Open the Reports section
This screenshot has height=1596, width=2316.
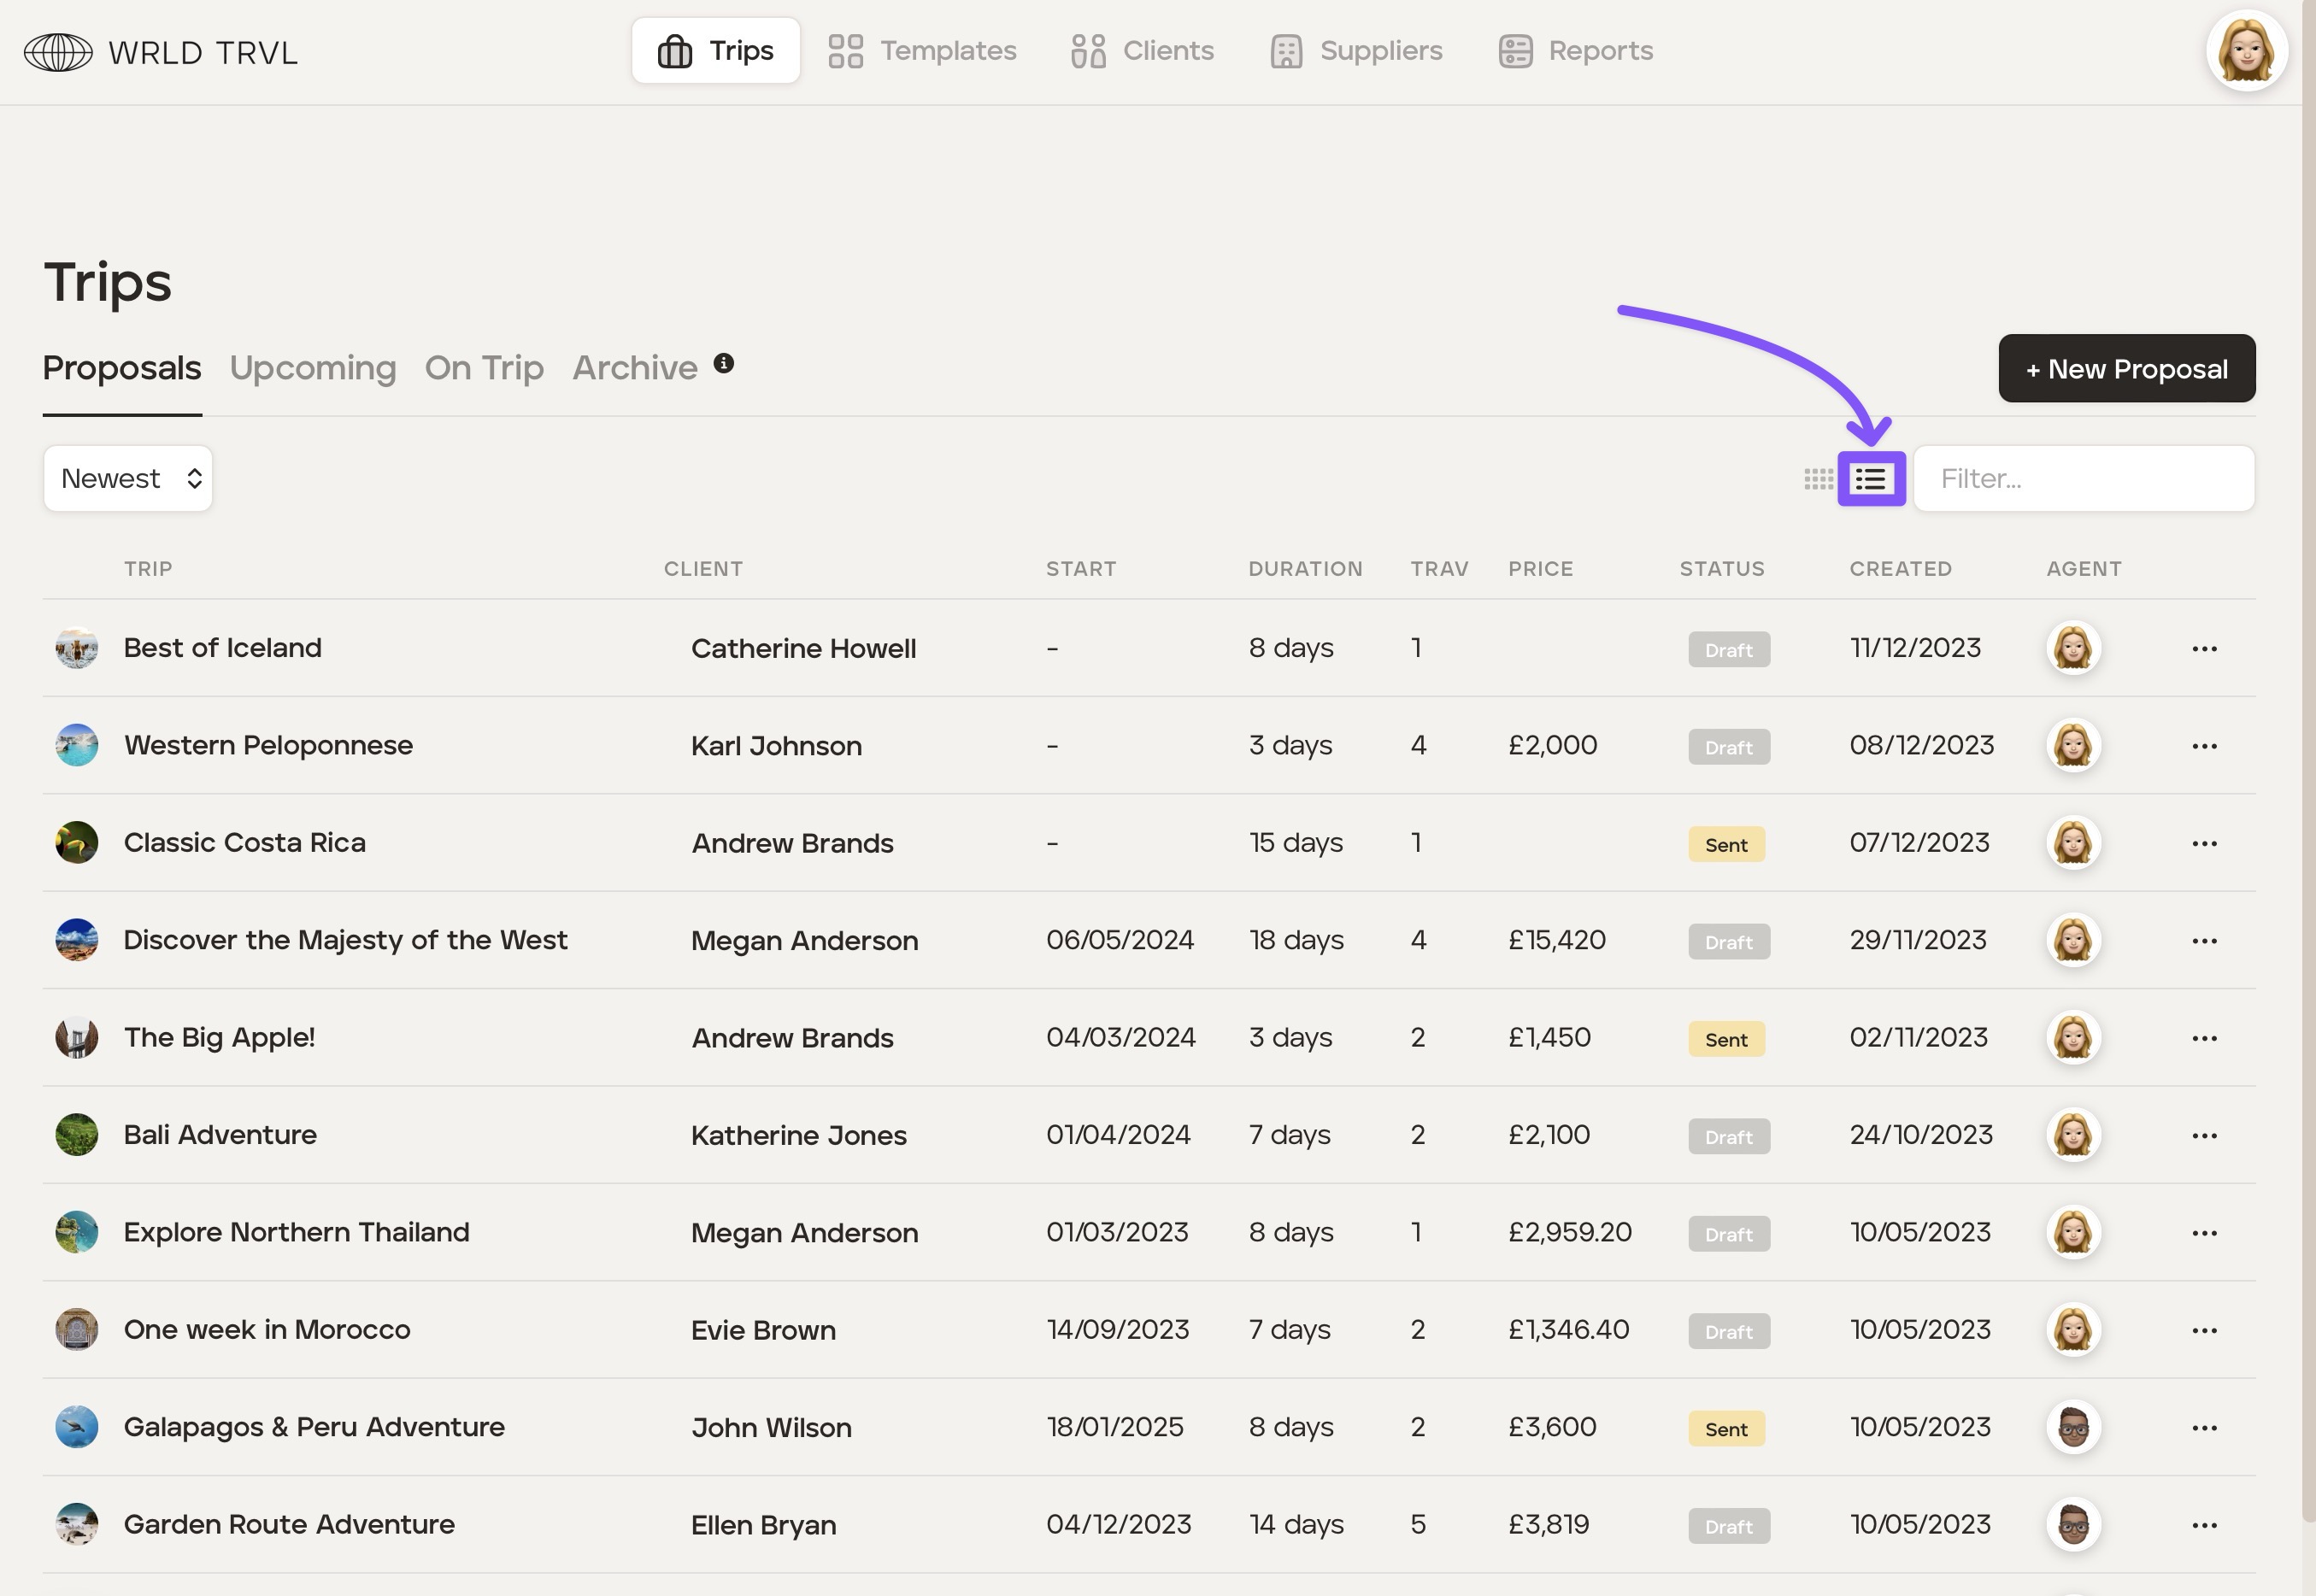tap(1576, 51)
